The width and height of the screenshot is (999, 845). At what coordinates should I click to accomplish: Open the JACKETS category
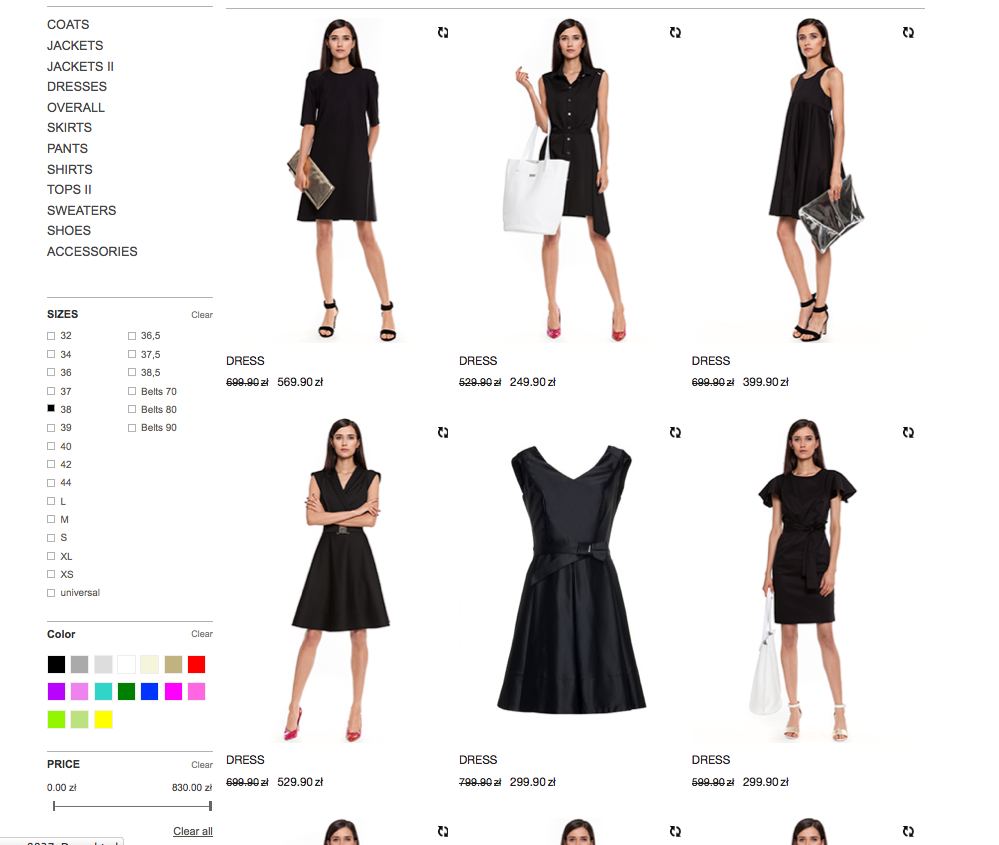click(75, 46)
